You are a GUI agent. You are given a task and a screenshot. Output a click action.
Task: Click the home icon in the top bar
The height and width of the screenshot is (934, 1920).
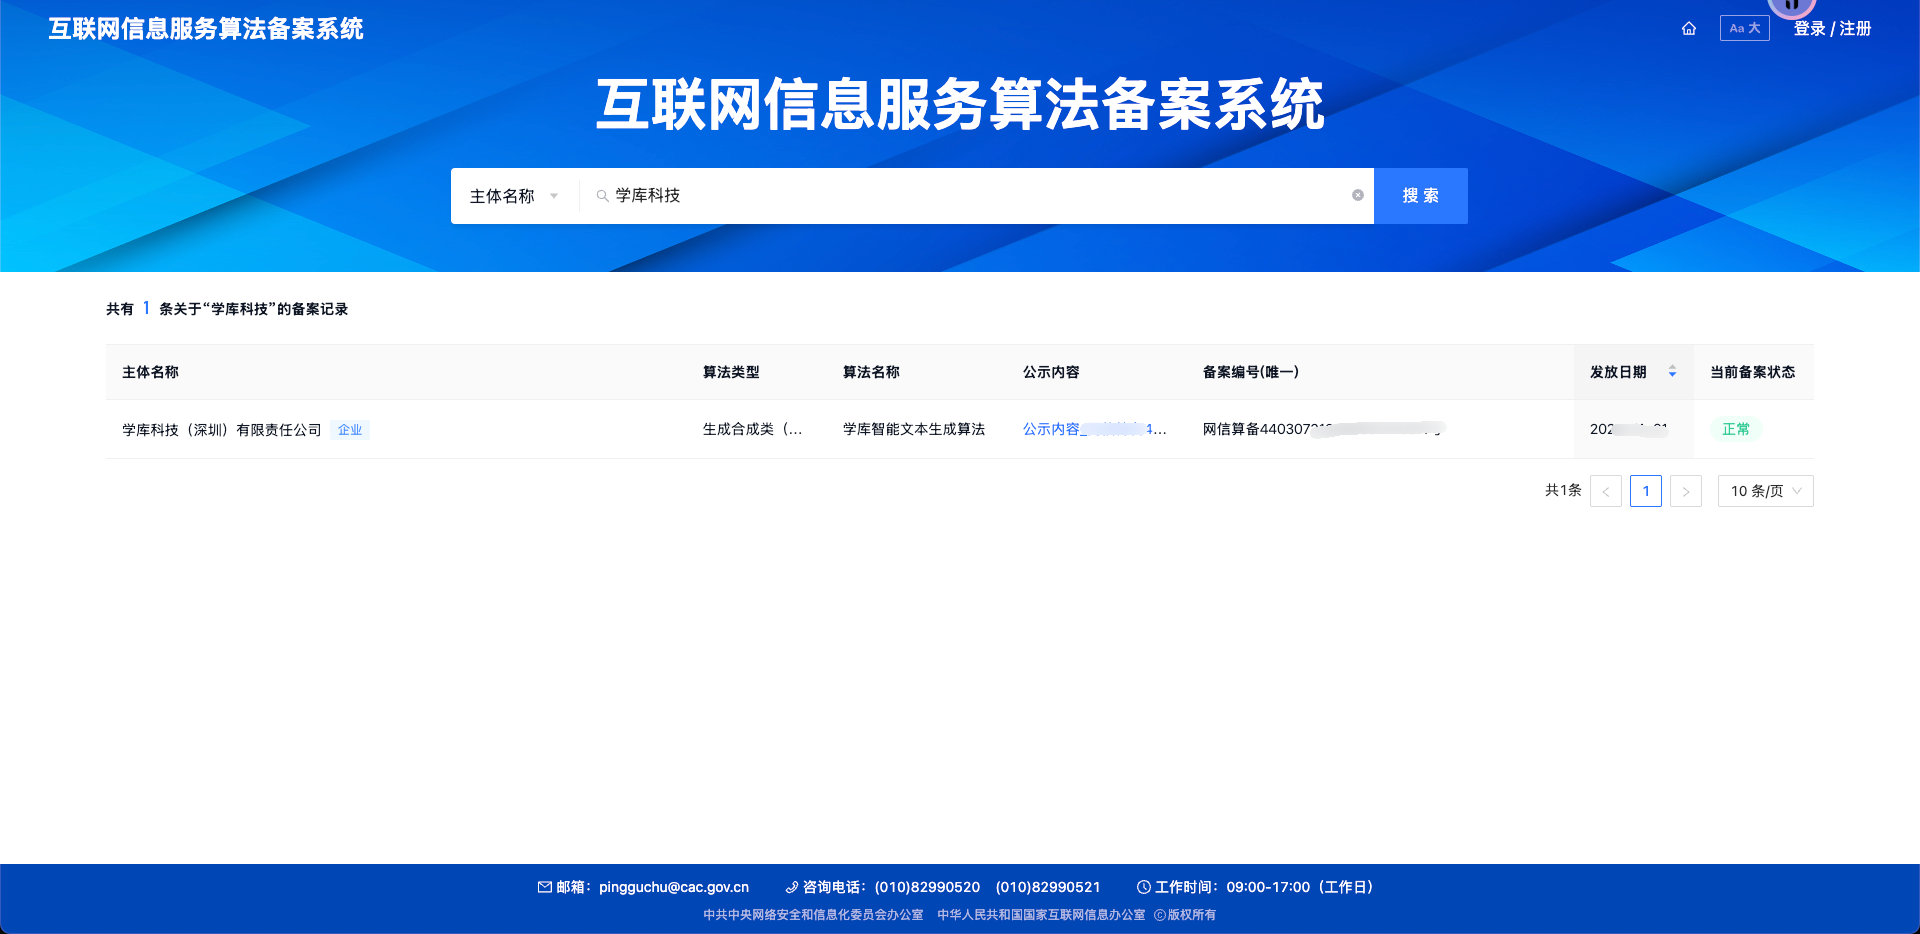click(x=1689, y=29)
